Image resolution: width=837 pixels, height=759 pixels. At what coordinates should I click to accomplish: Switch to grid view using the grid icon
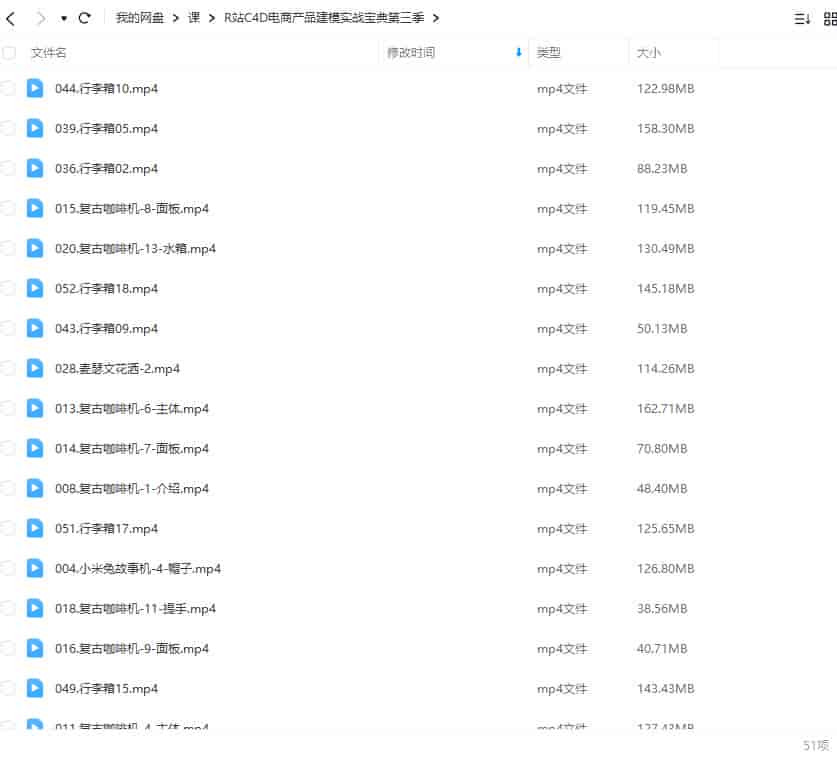[x=830, y=17]
